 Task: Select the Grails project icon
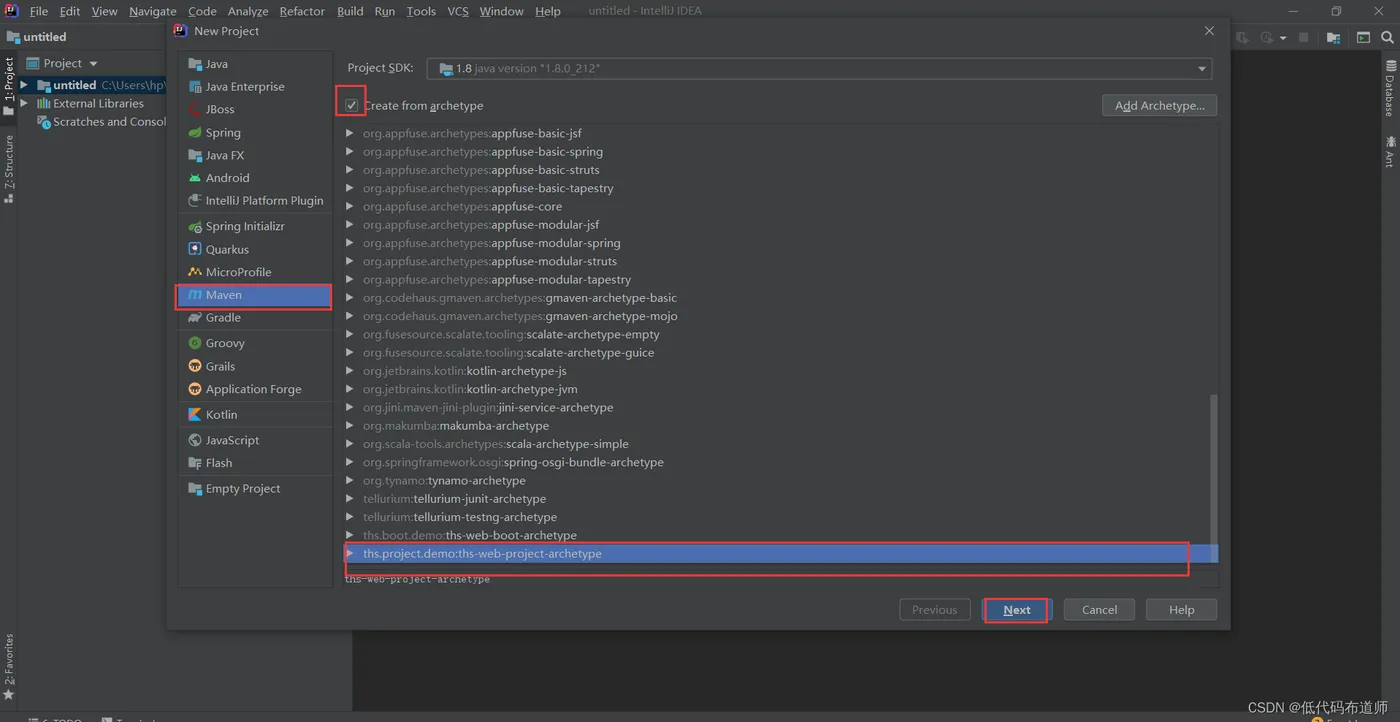pos(195,366)
